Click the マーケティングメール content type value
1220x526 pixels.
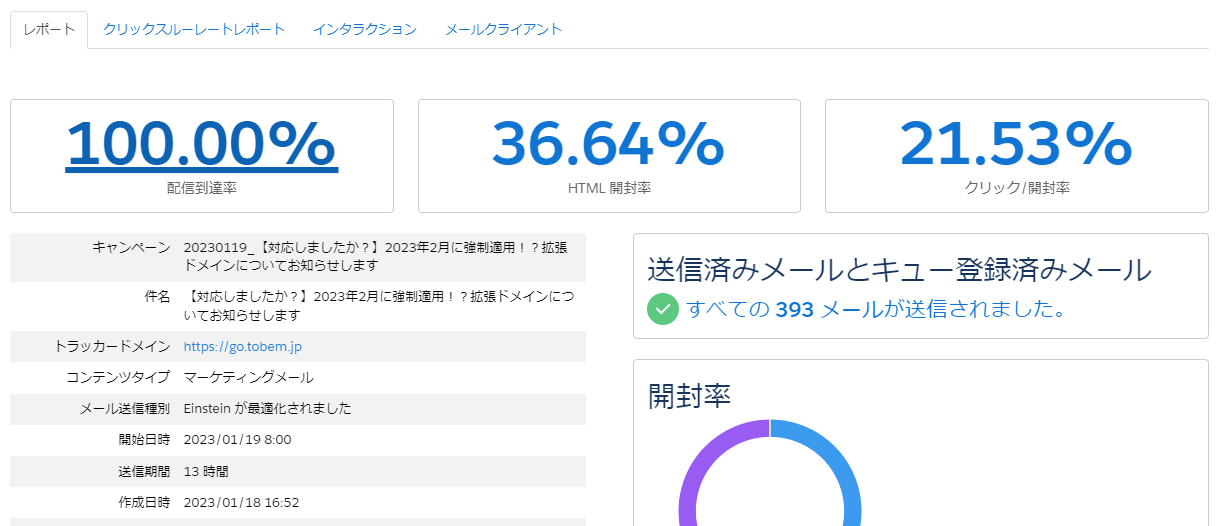point(249,378)
